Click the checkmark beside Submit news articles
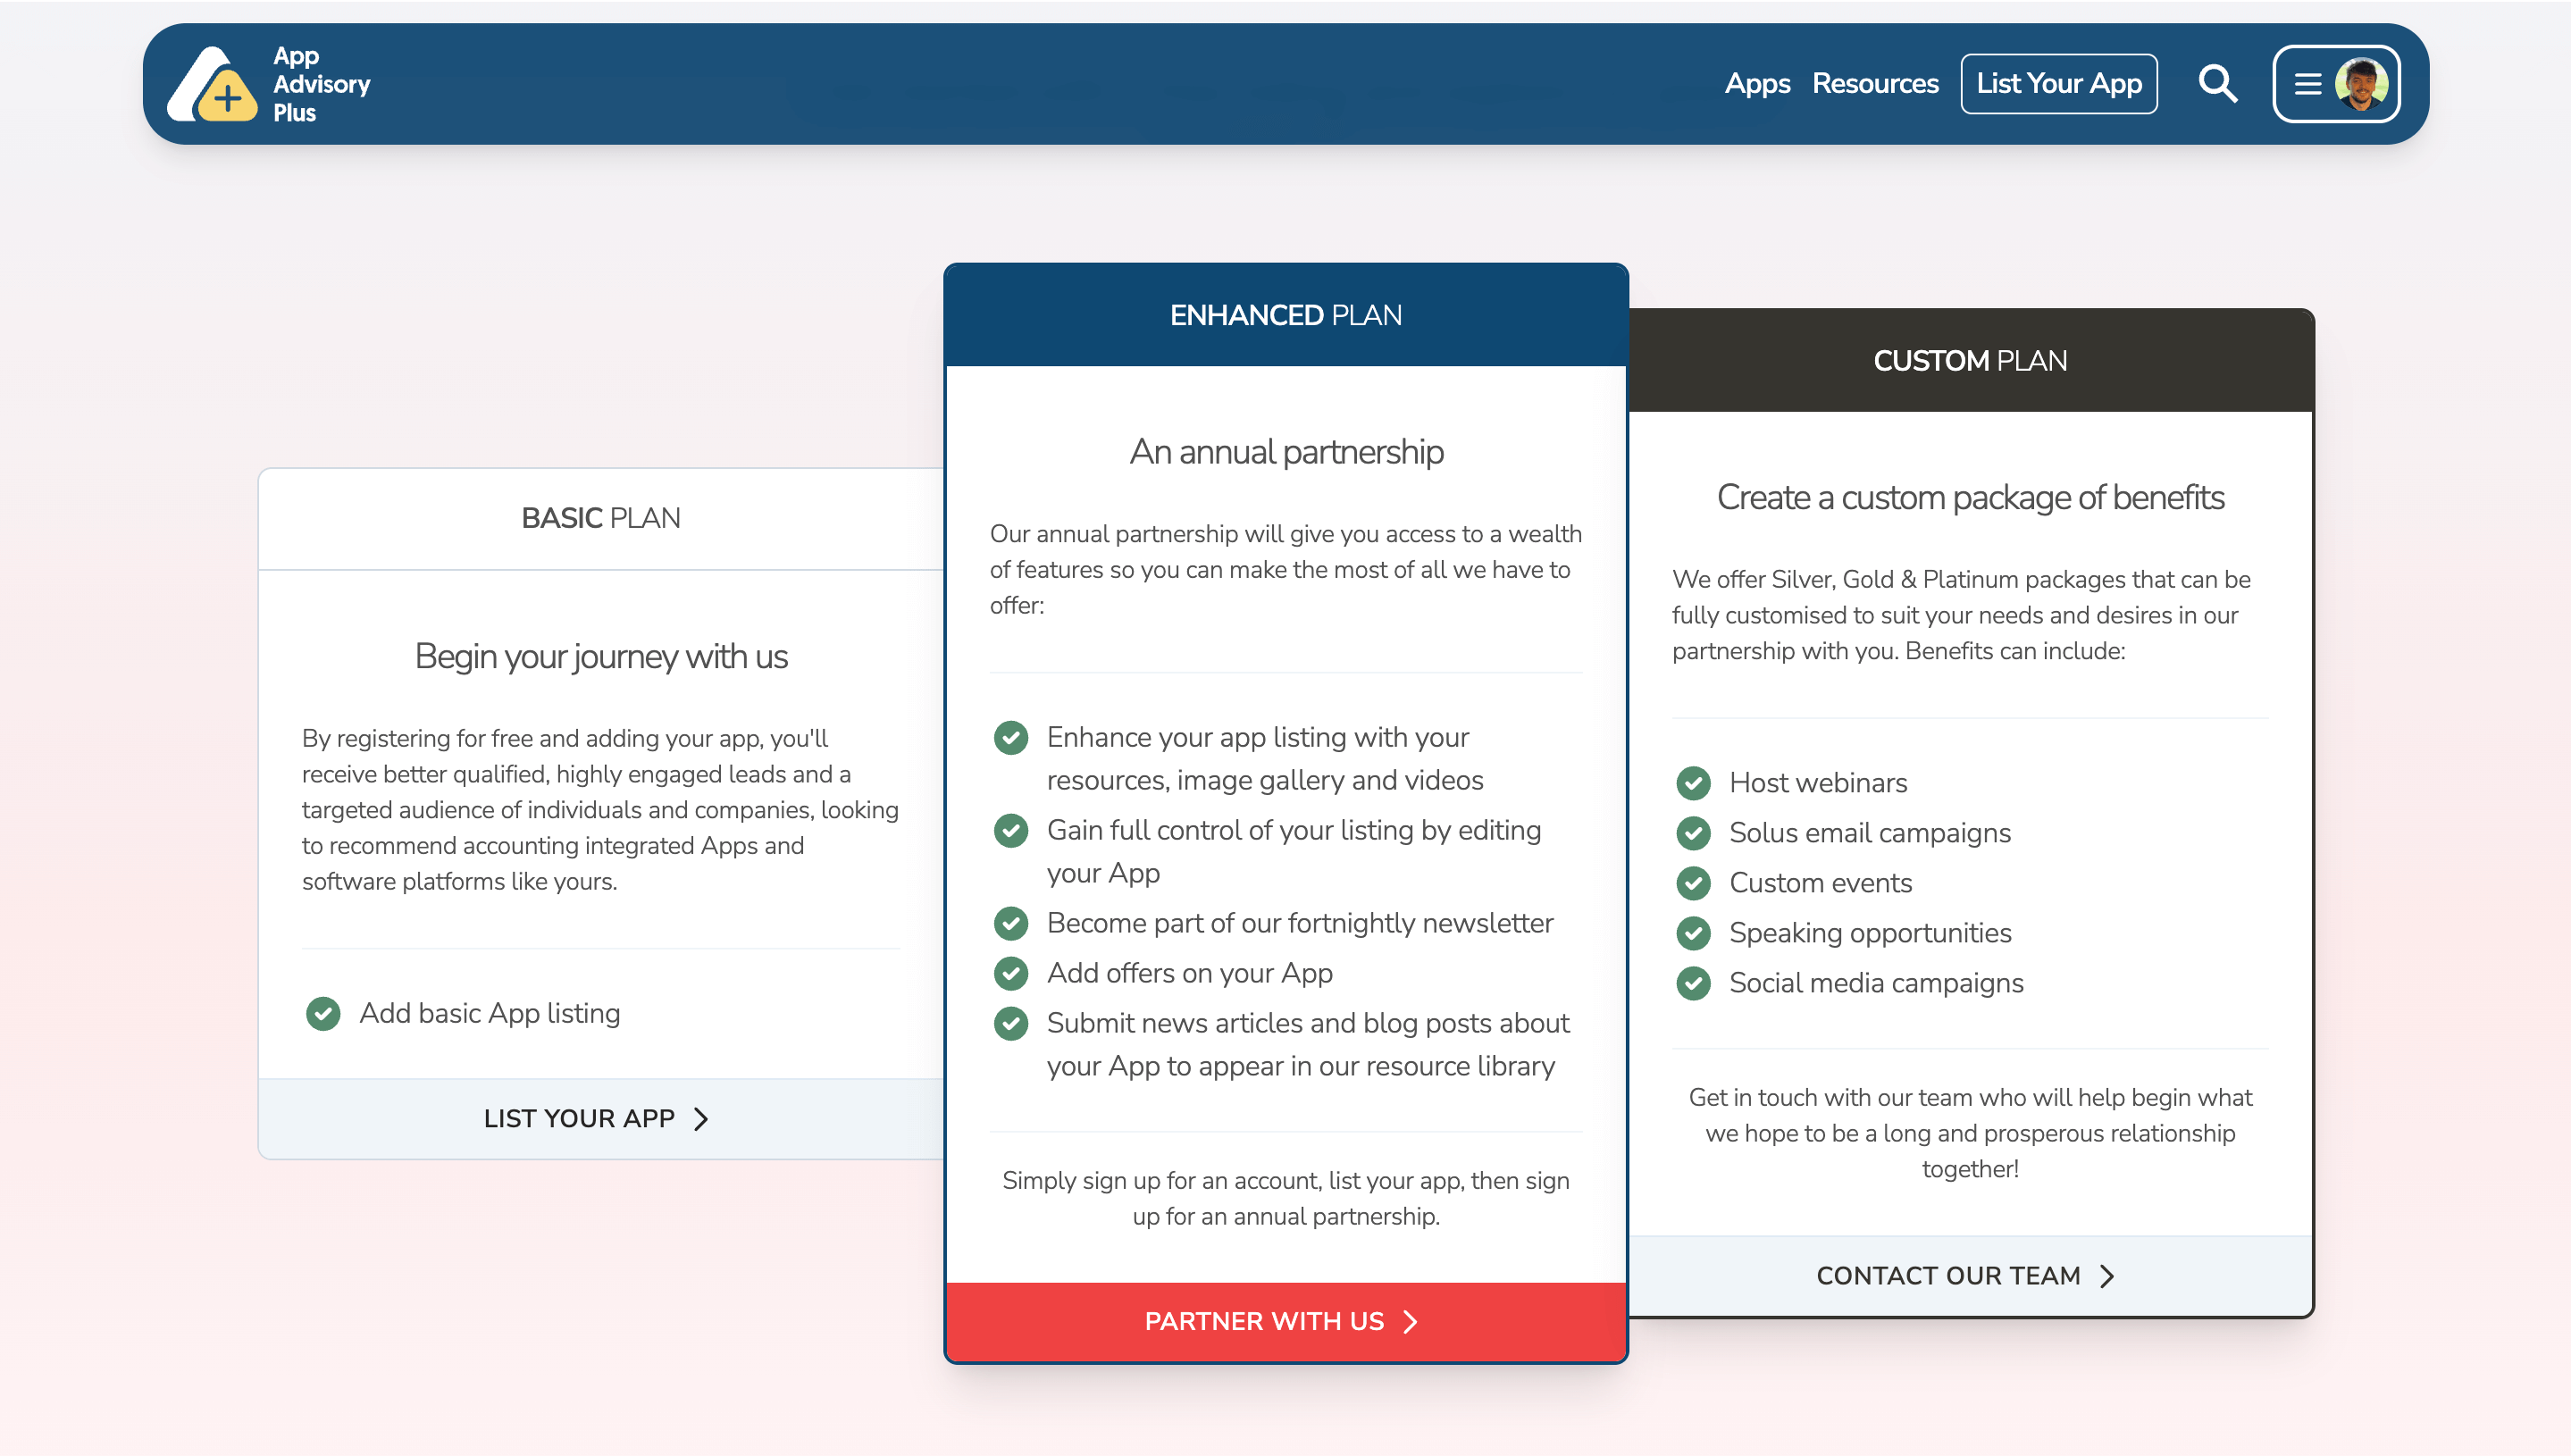This screenshot has height=1456, width=2571. click(1010, 1024)
